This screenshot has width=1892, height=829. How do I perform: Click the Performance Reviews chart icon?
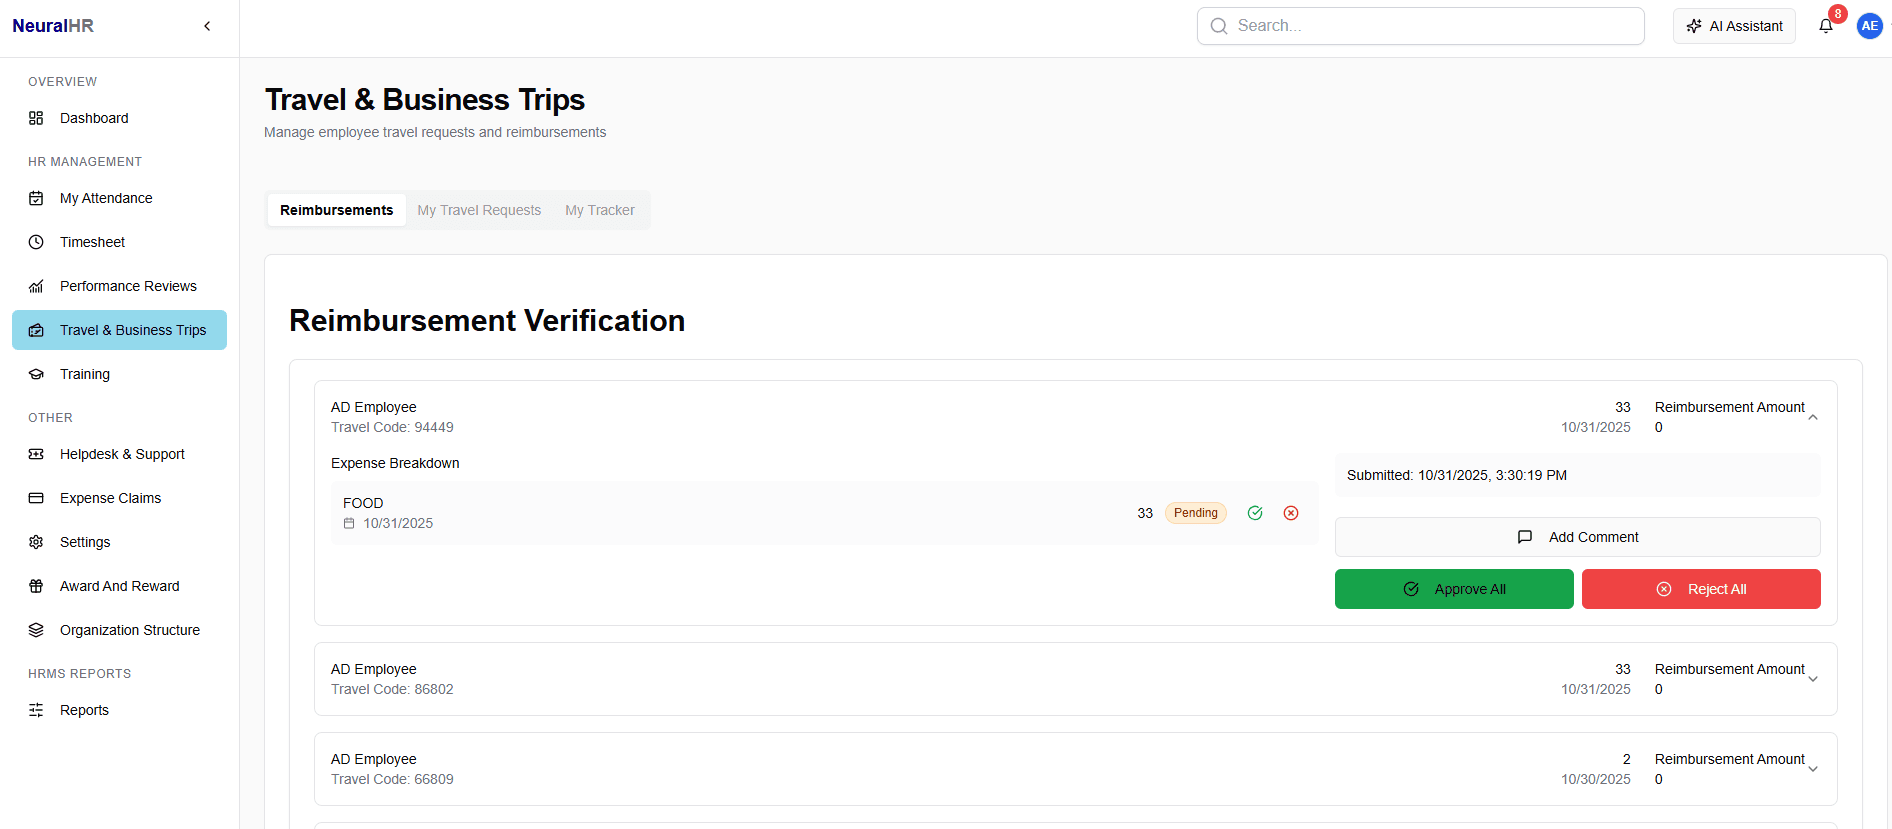point(36,286)
